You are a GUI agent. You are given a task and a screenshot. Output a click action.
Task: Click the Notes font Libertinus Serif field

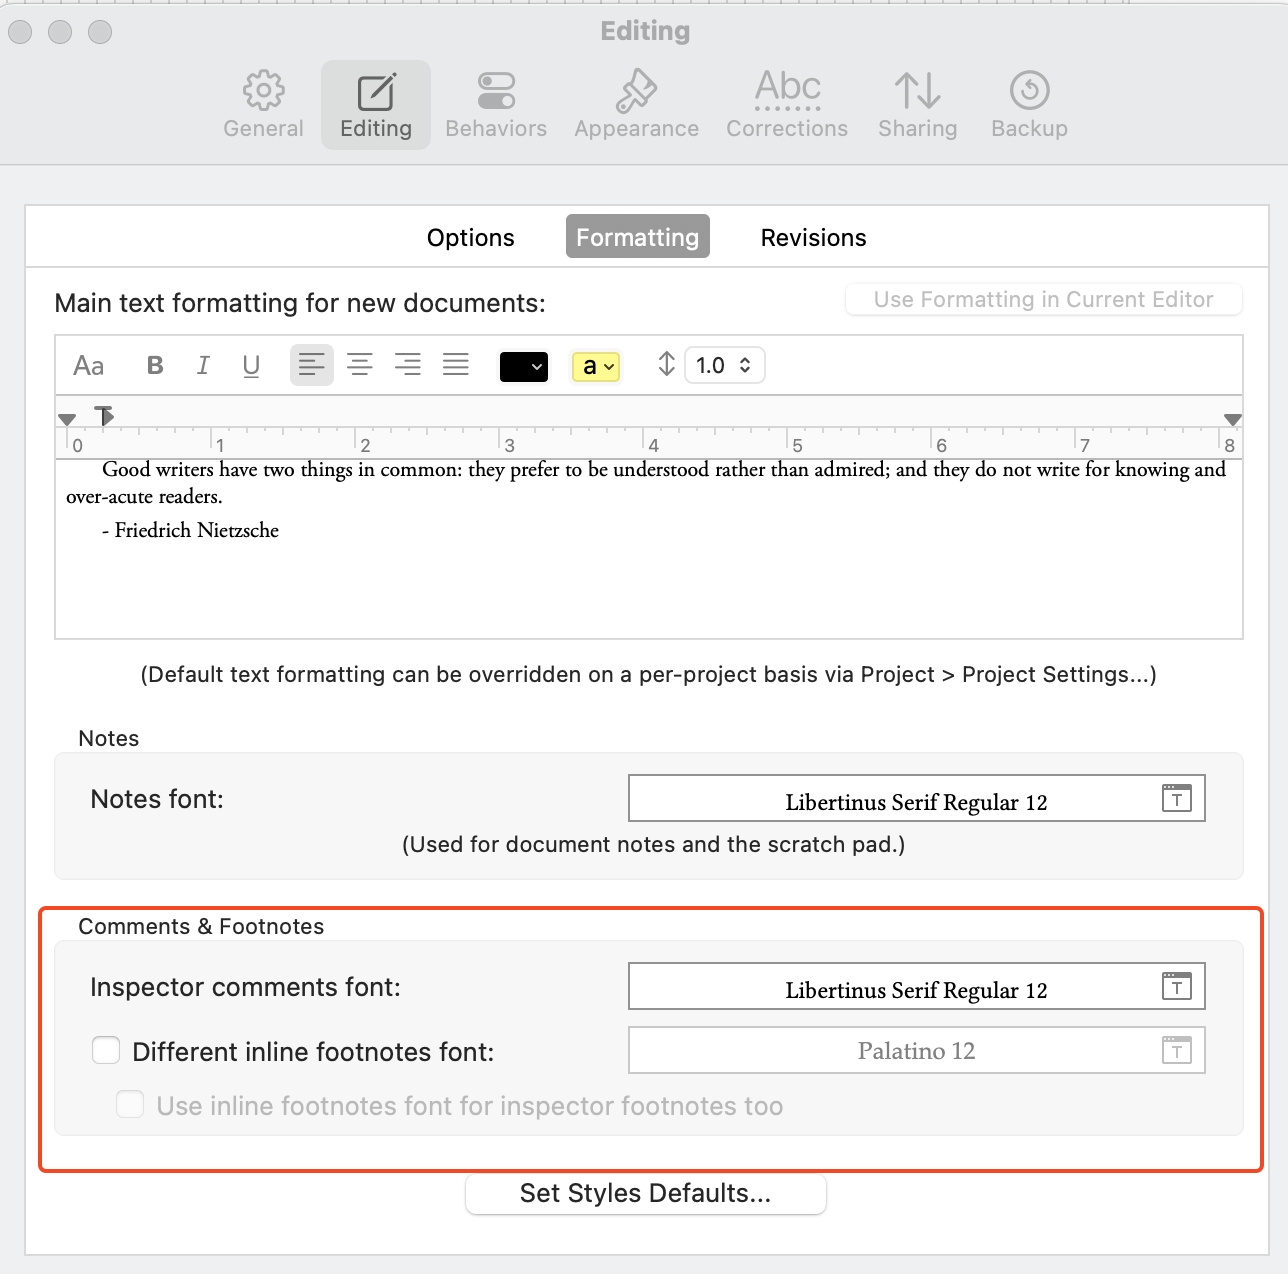point(917,798)
